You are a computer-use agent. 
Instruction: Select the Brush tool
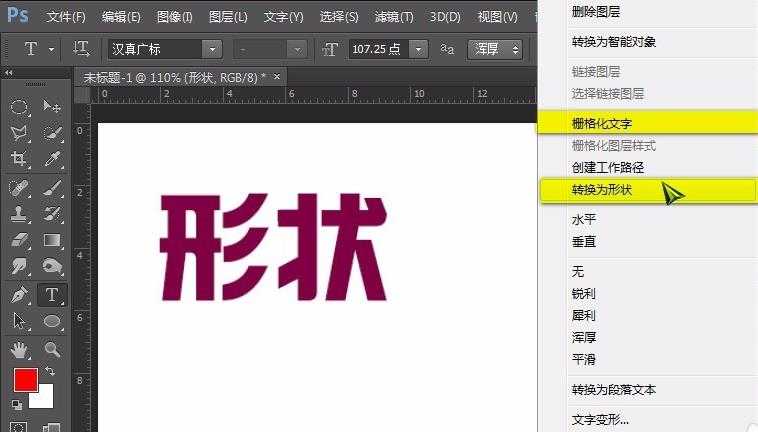click(x=52, y=187)
